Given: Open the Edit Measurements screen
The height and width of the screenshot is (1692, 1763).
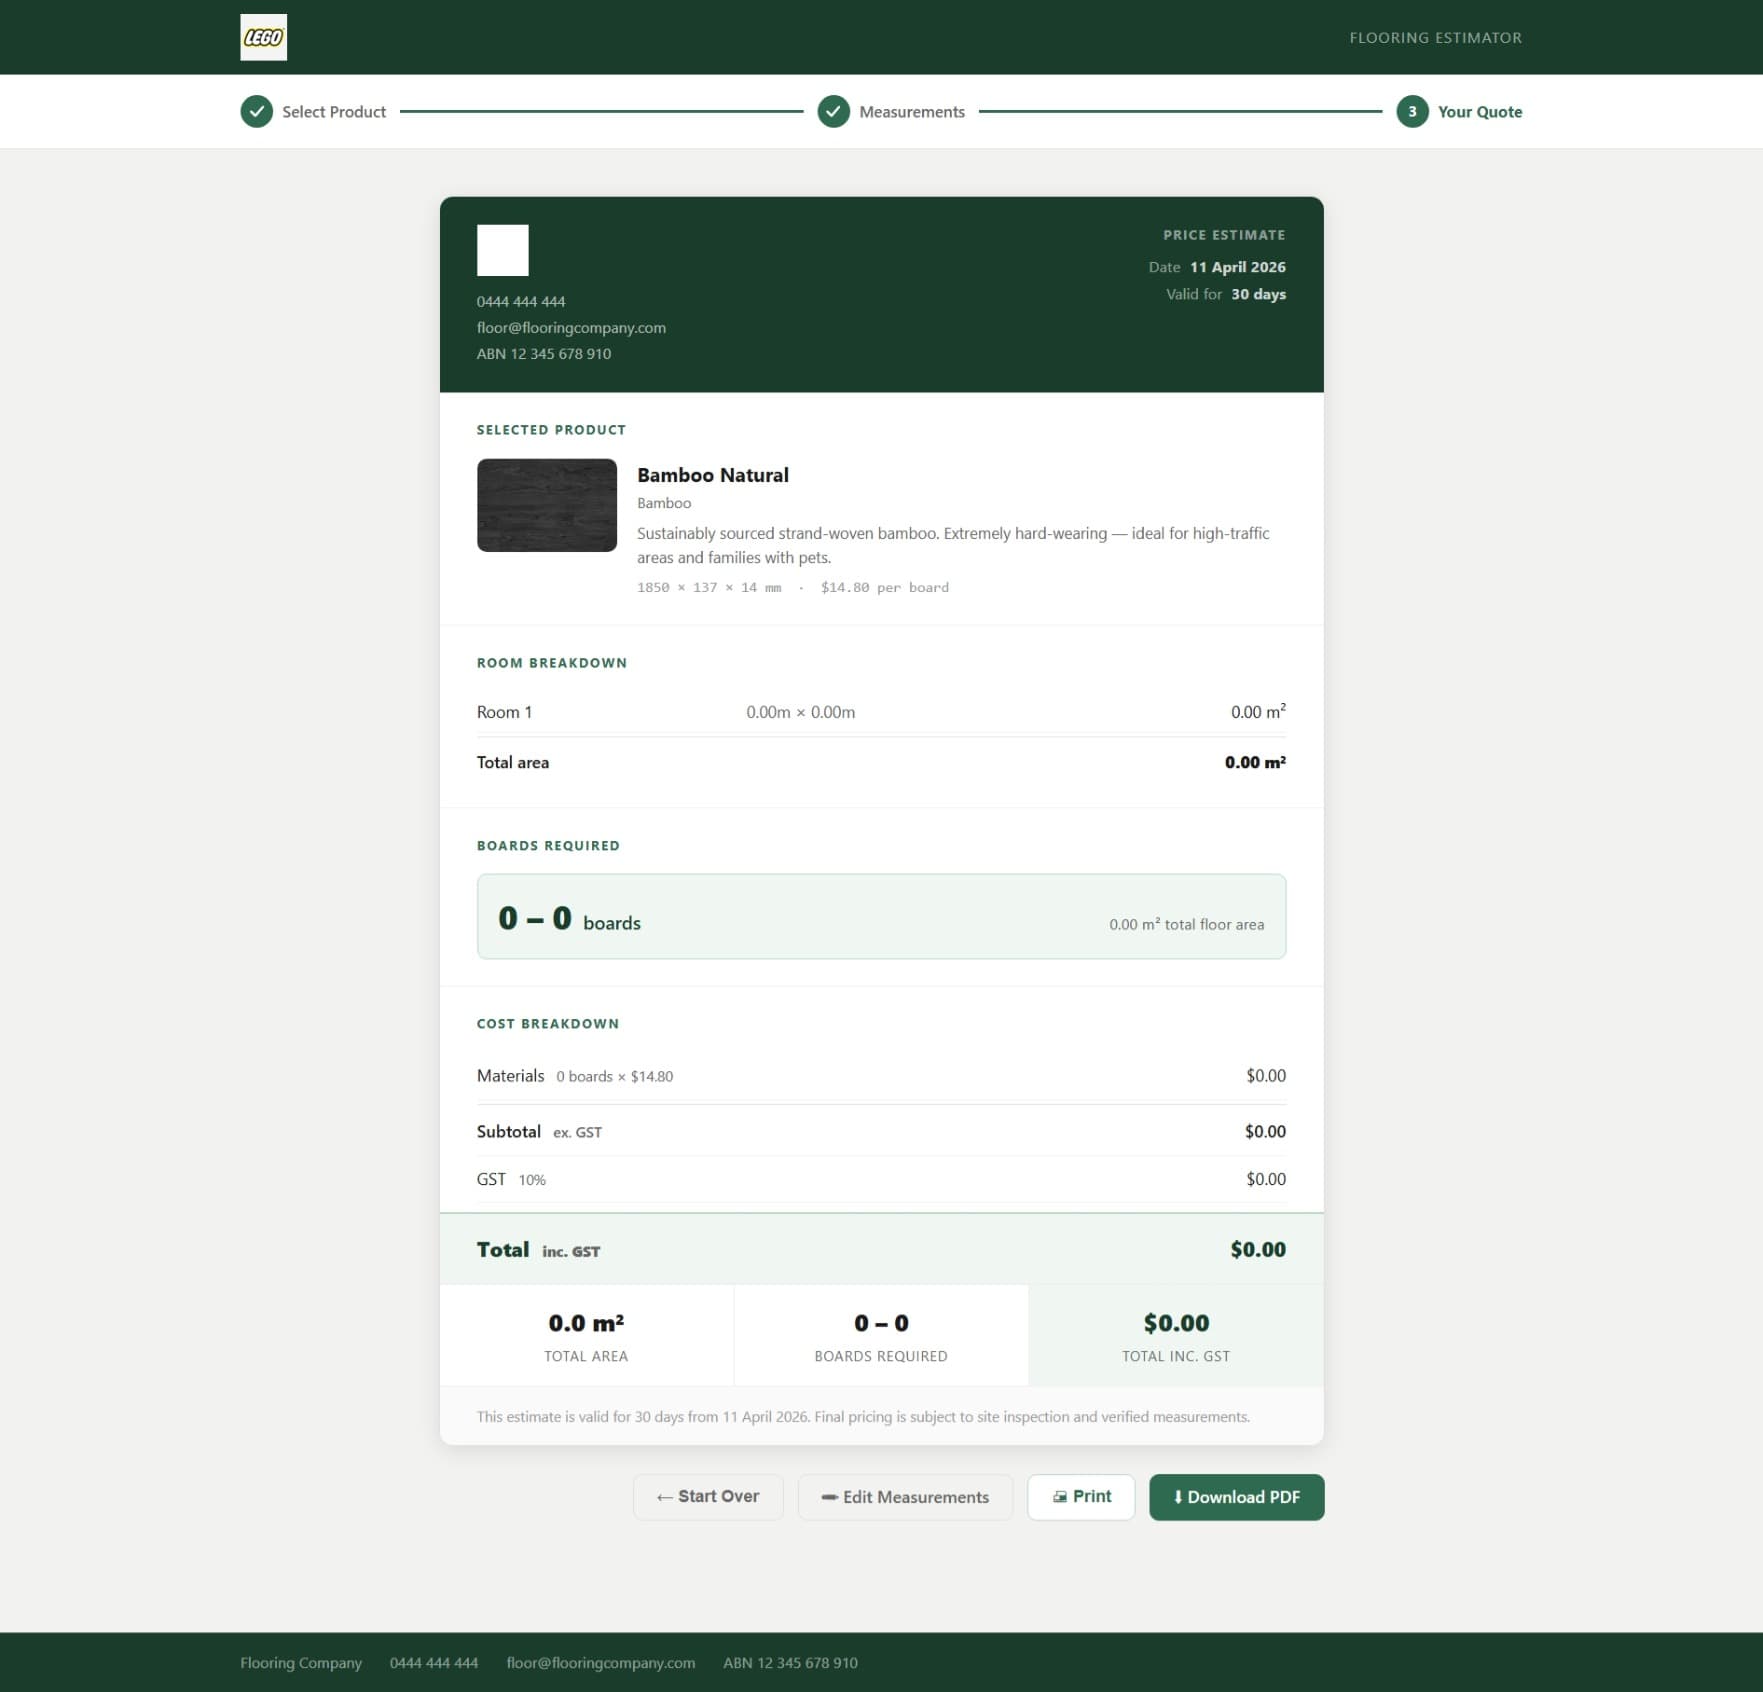Looking at the screenshot, I should [x=905, y=1497].
